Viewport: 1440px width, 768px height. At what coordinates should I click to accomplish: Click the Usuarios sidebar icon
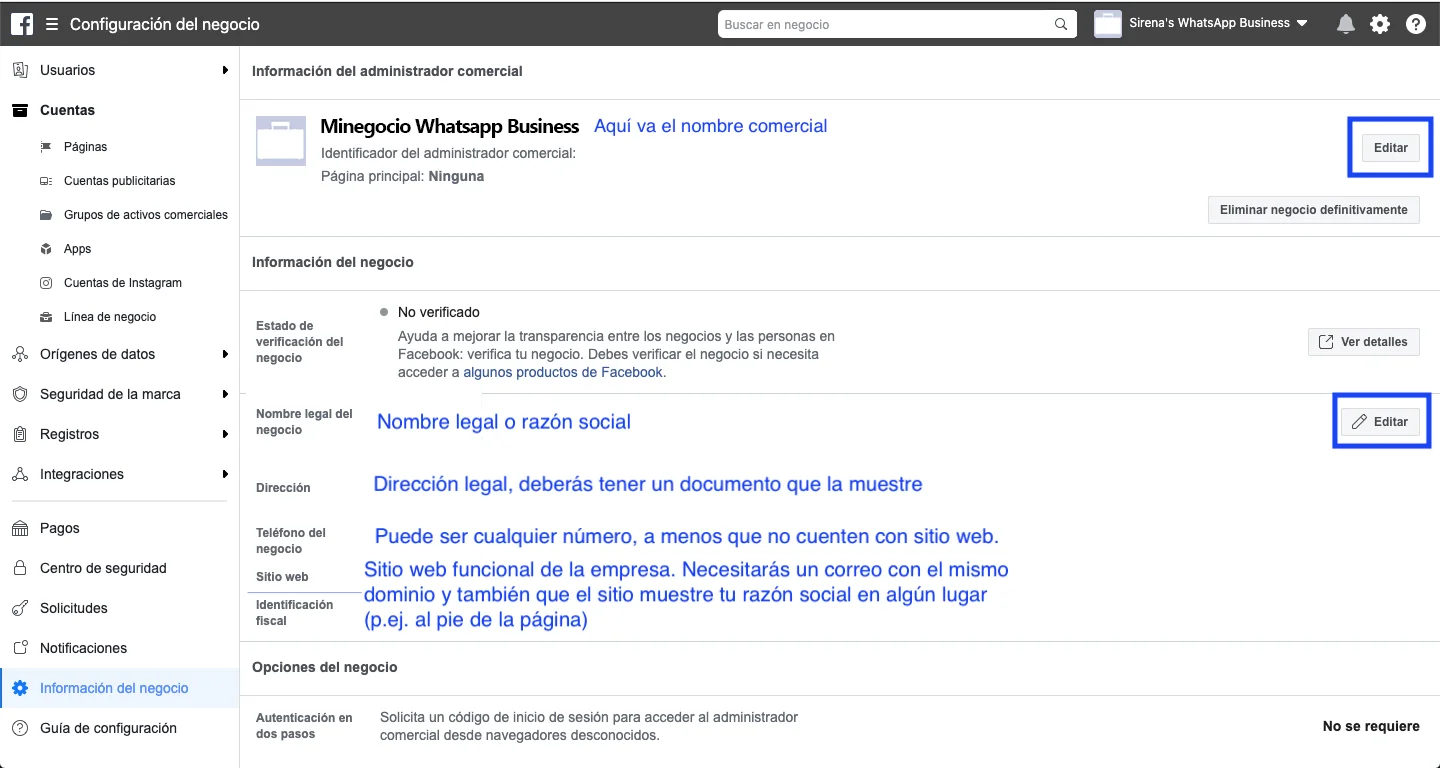[x=20, y=70]
